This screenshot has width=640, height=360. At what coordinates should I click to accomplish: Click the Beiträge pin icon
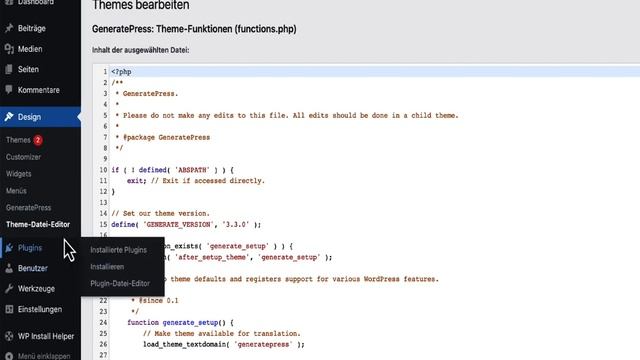tap(9, 28)
